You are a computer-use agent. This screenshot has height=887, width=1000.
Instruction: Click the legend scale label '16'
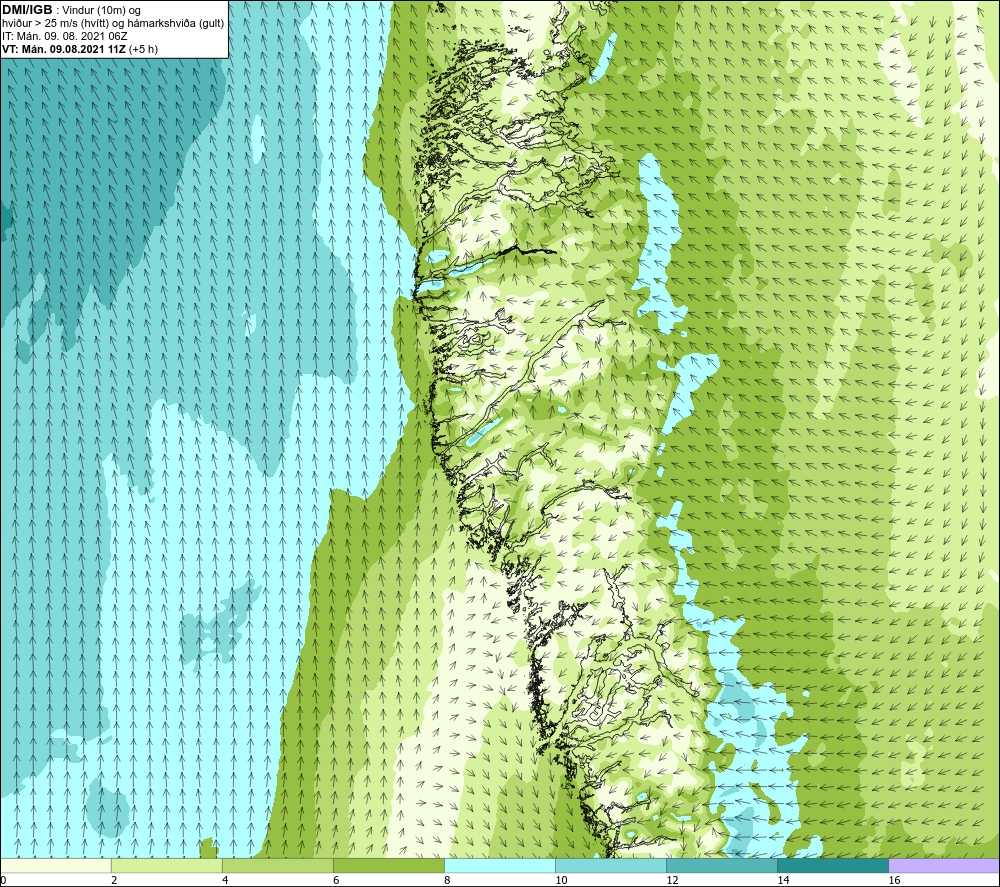click(894, 881)
